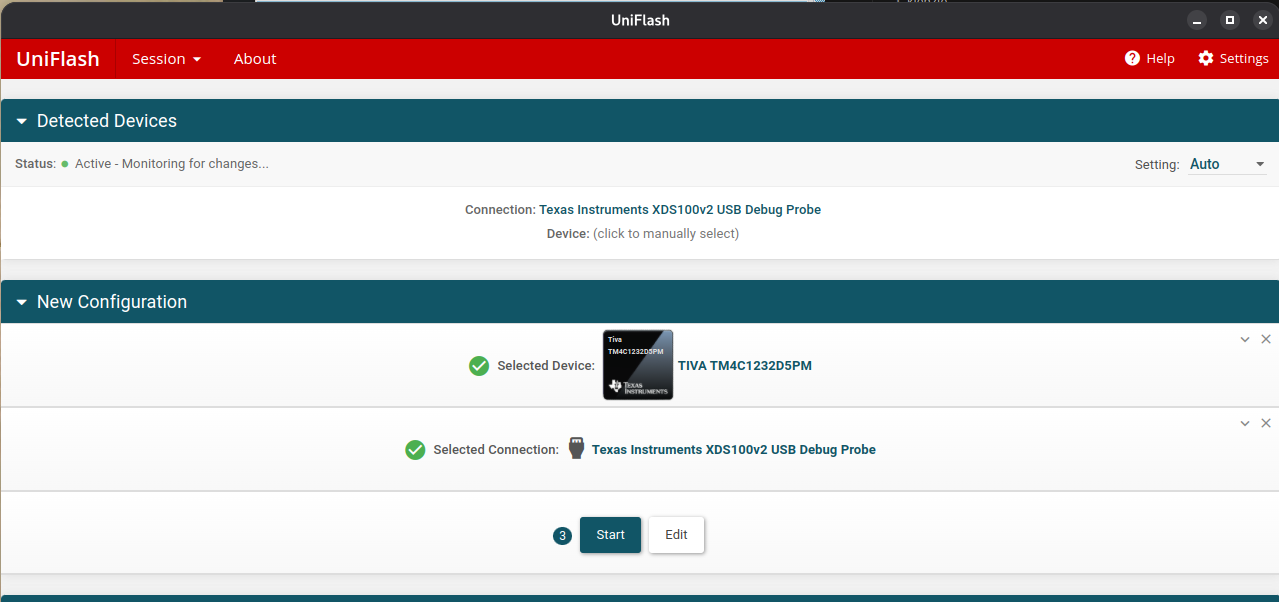Screen dimensions: 1279x602
Task: Click the green Active status indicator dot
Action: pyautogui.click(x=65, y=163)
